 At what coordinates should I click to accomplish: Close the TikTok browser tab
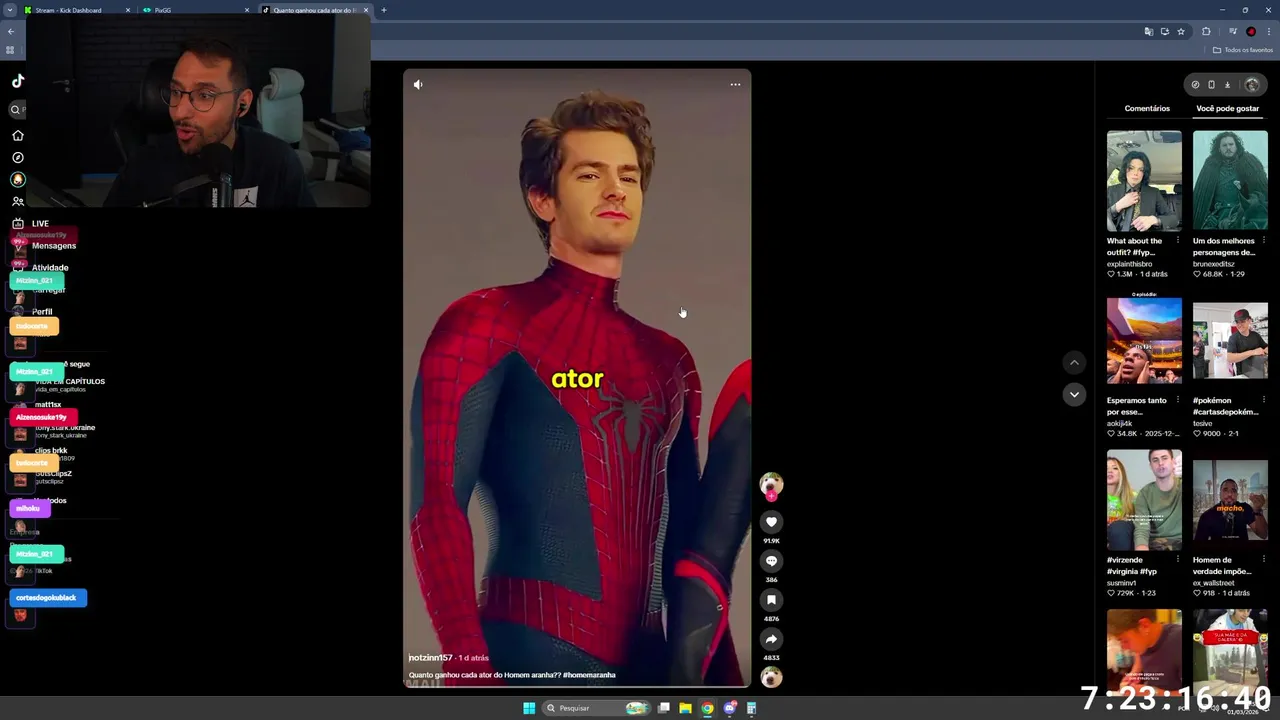click(x=365, y=10)
